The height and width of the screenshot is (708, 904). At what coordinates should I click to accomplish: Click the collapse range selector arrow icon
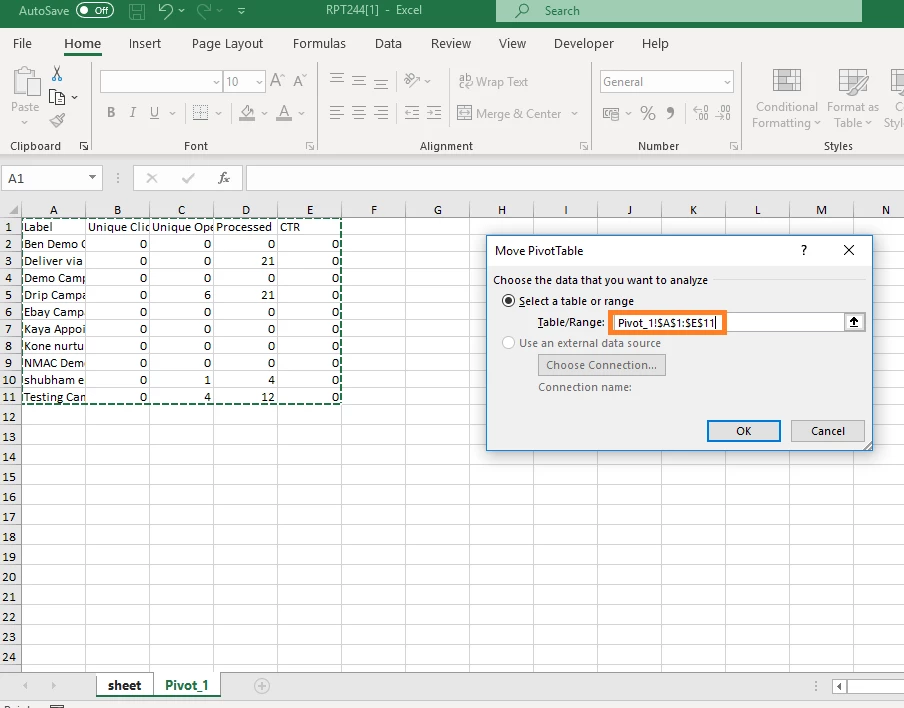coord(854,322)
